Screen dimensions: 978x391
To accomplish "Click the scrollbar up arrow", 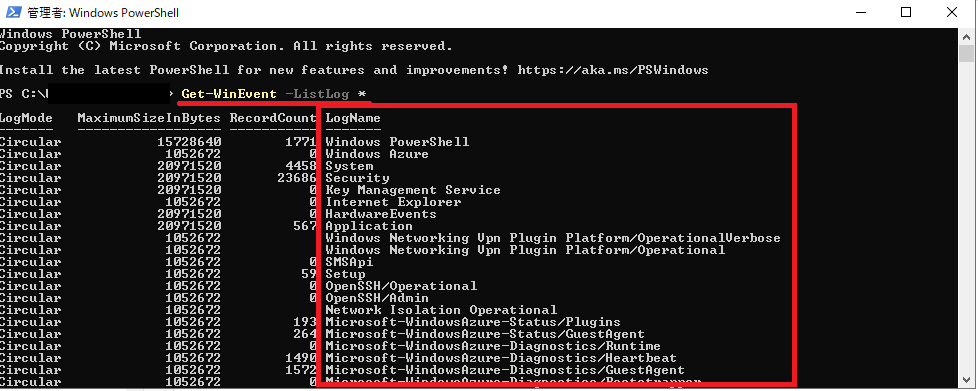I will pyautogui.click(x=967, y=37).
